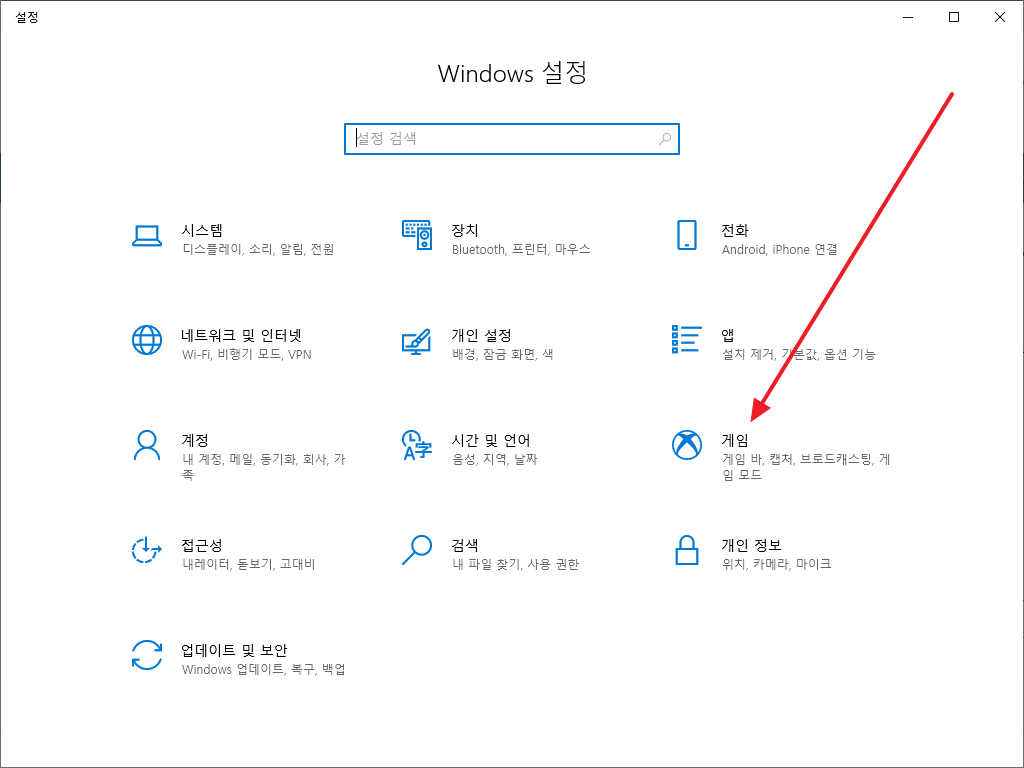Open the 네트워크 및 인터넷 globe icon
Screen dimensions: 1024x768
[147, 340]
